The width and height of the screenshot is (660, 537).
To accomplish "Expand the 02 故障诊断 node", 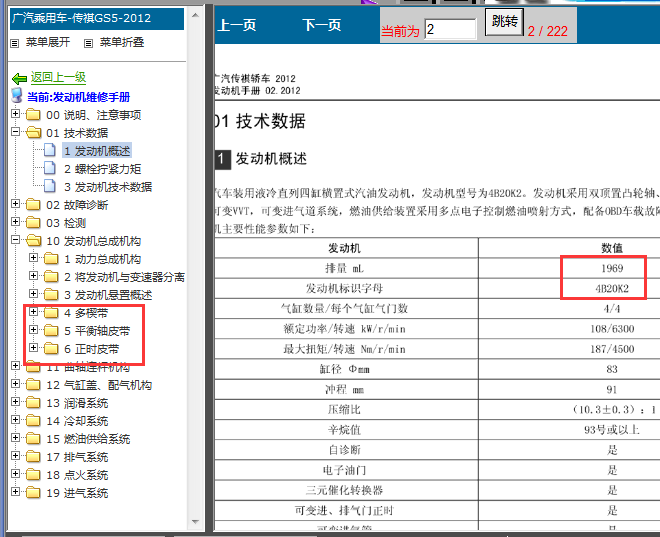I will pyautogui.click(x=16, y=204).
